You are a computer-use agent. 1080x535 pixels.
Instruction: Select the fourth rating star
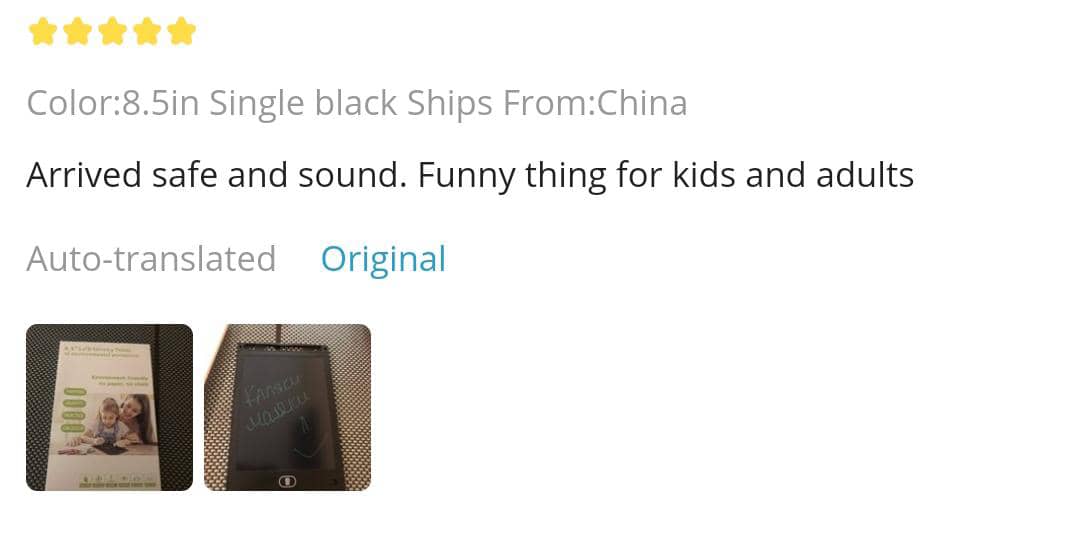[146, 32]
